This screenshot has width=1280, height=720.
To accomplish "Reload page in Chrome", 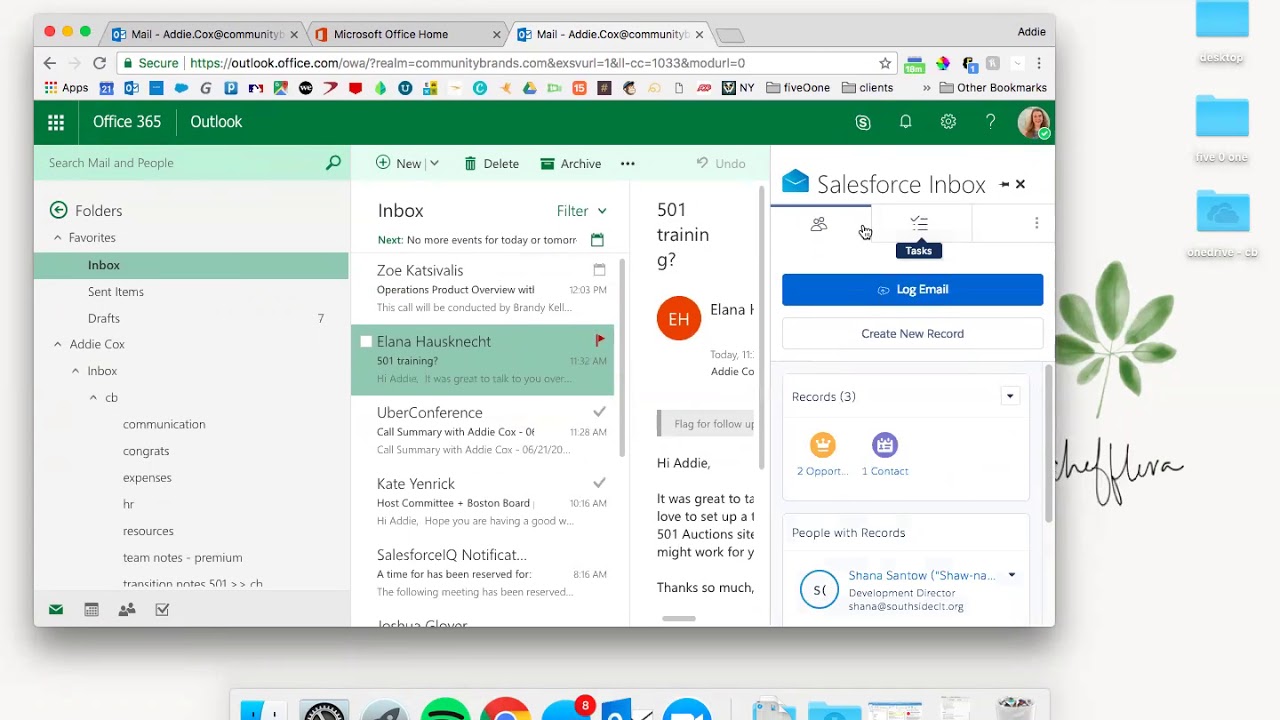I will click(99, 63).
